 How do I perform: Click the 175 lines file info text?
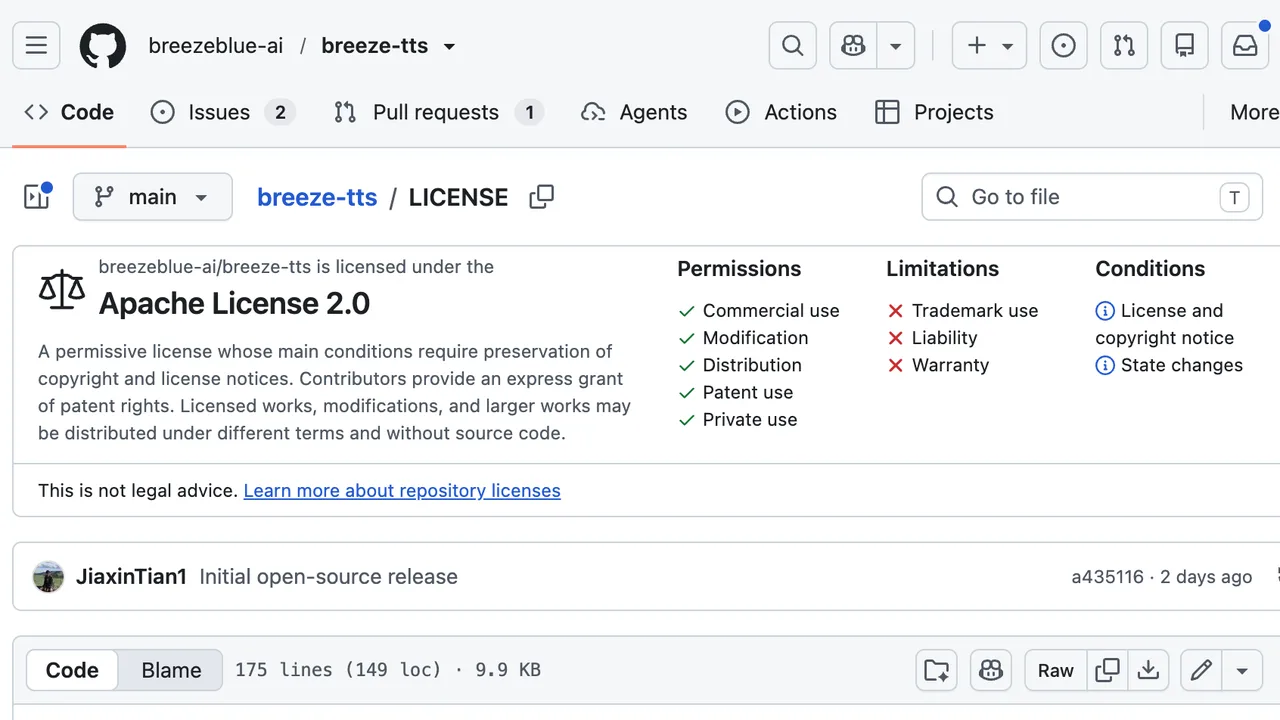[388, 670]
